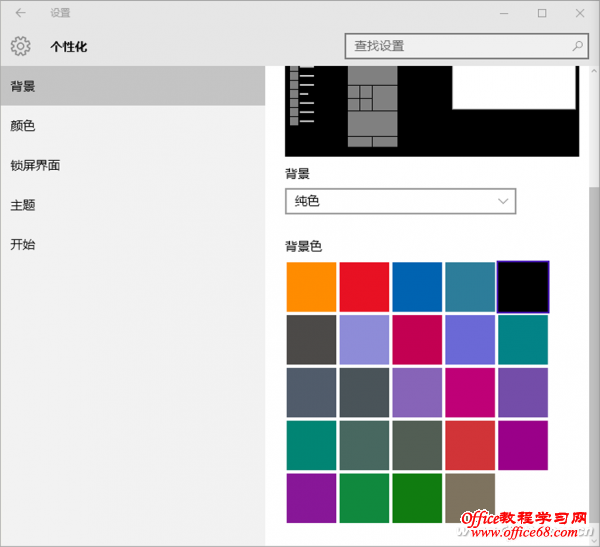Maximize the settings window
This screenshot has width=600, height=547.
[542, 14]
